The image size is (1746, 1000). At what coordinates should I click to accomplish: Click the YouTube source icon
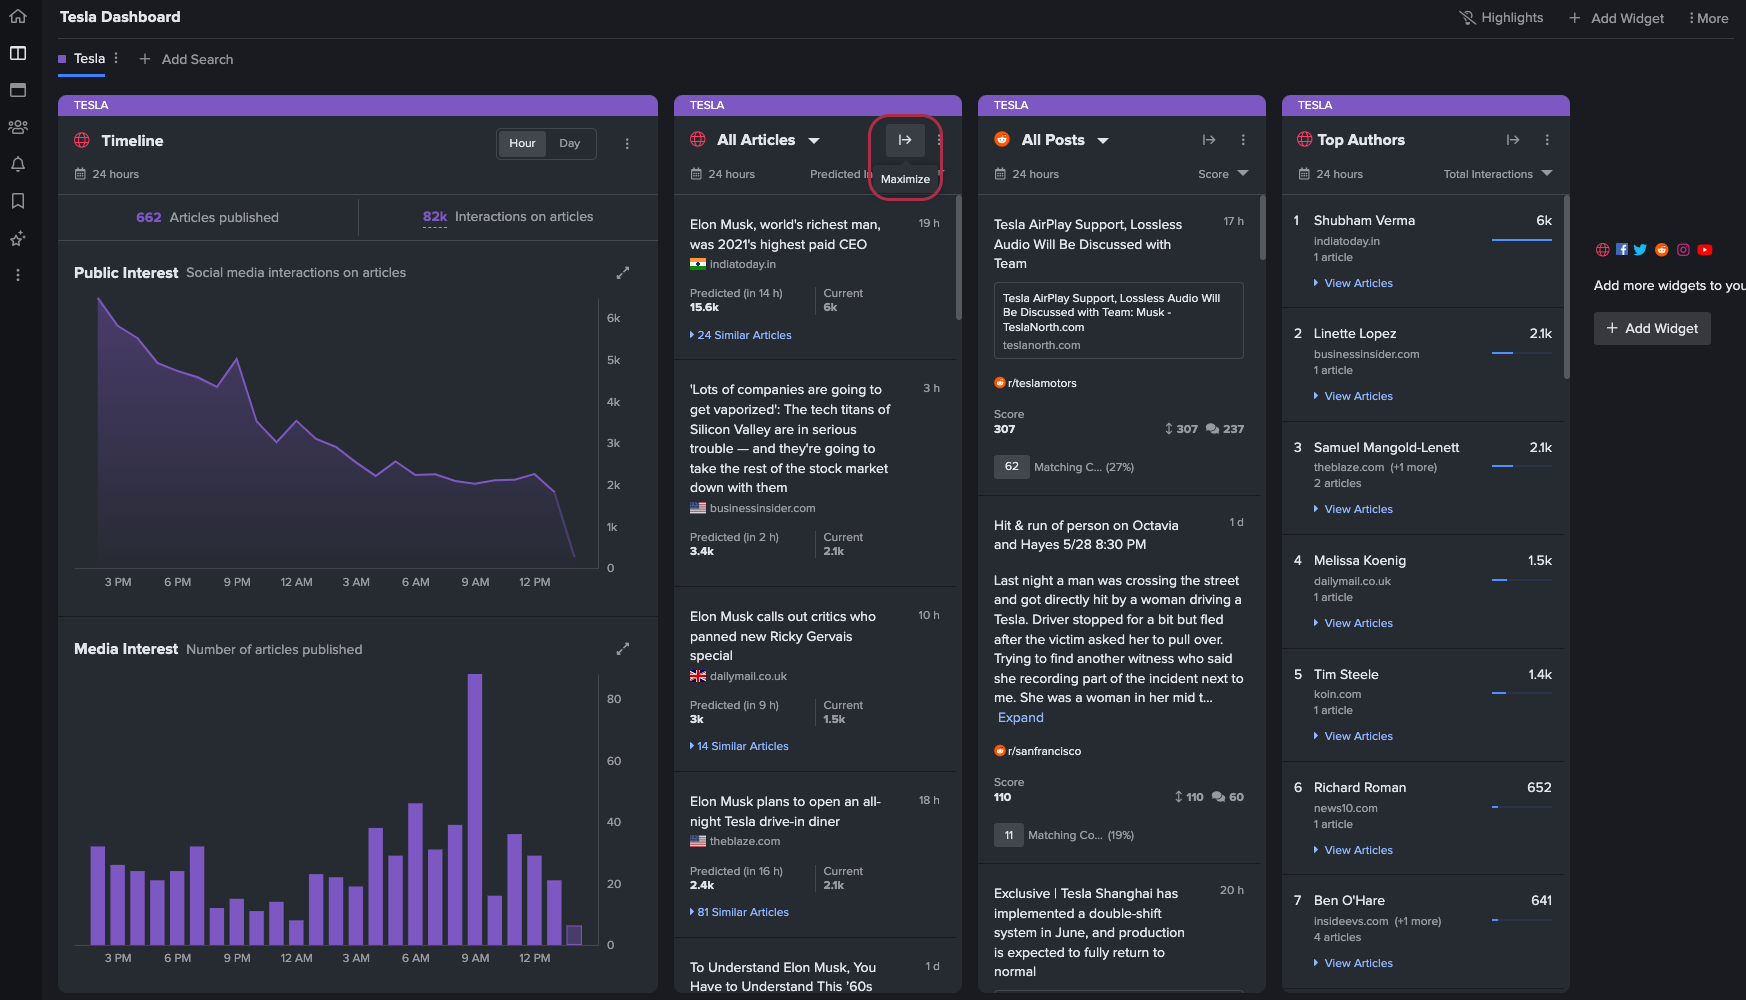(x=1705, y=250)
